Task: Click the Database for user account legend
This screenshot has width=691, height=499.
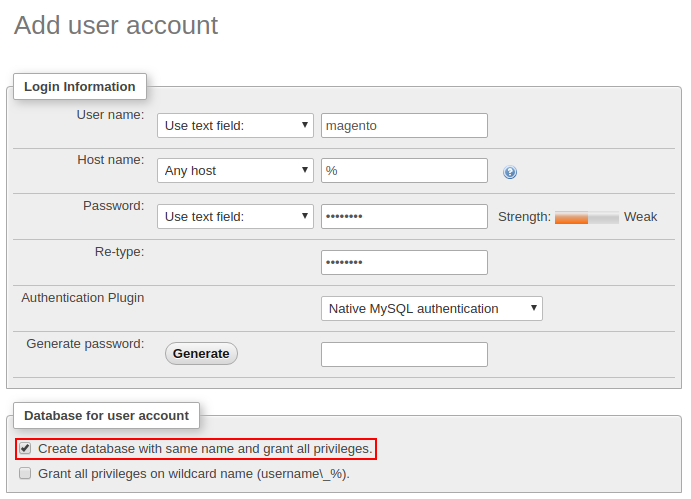Action: 106,415
